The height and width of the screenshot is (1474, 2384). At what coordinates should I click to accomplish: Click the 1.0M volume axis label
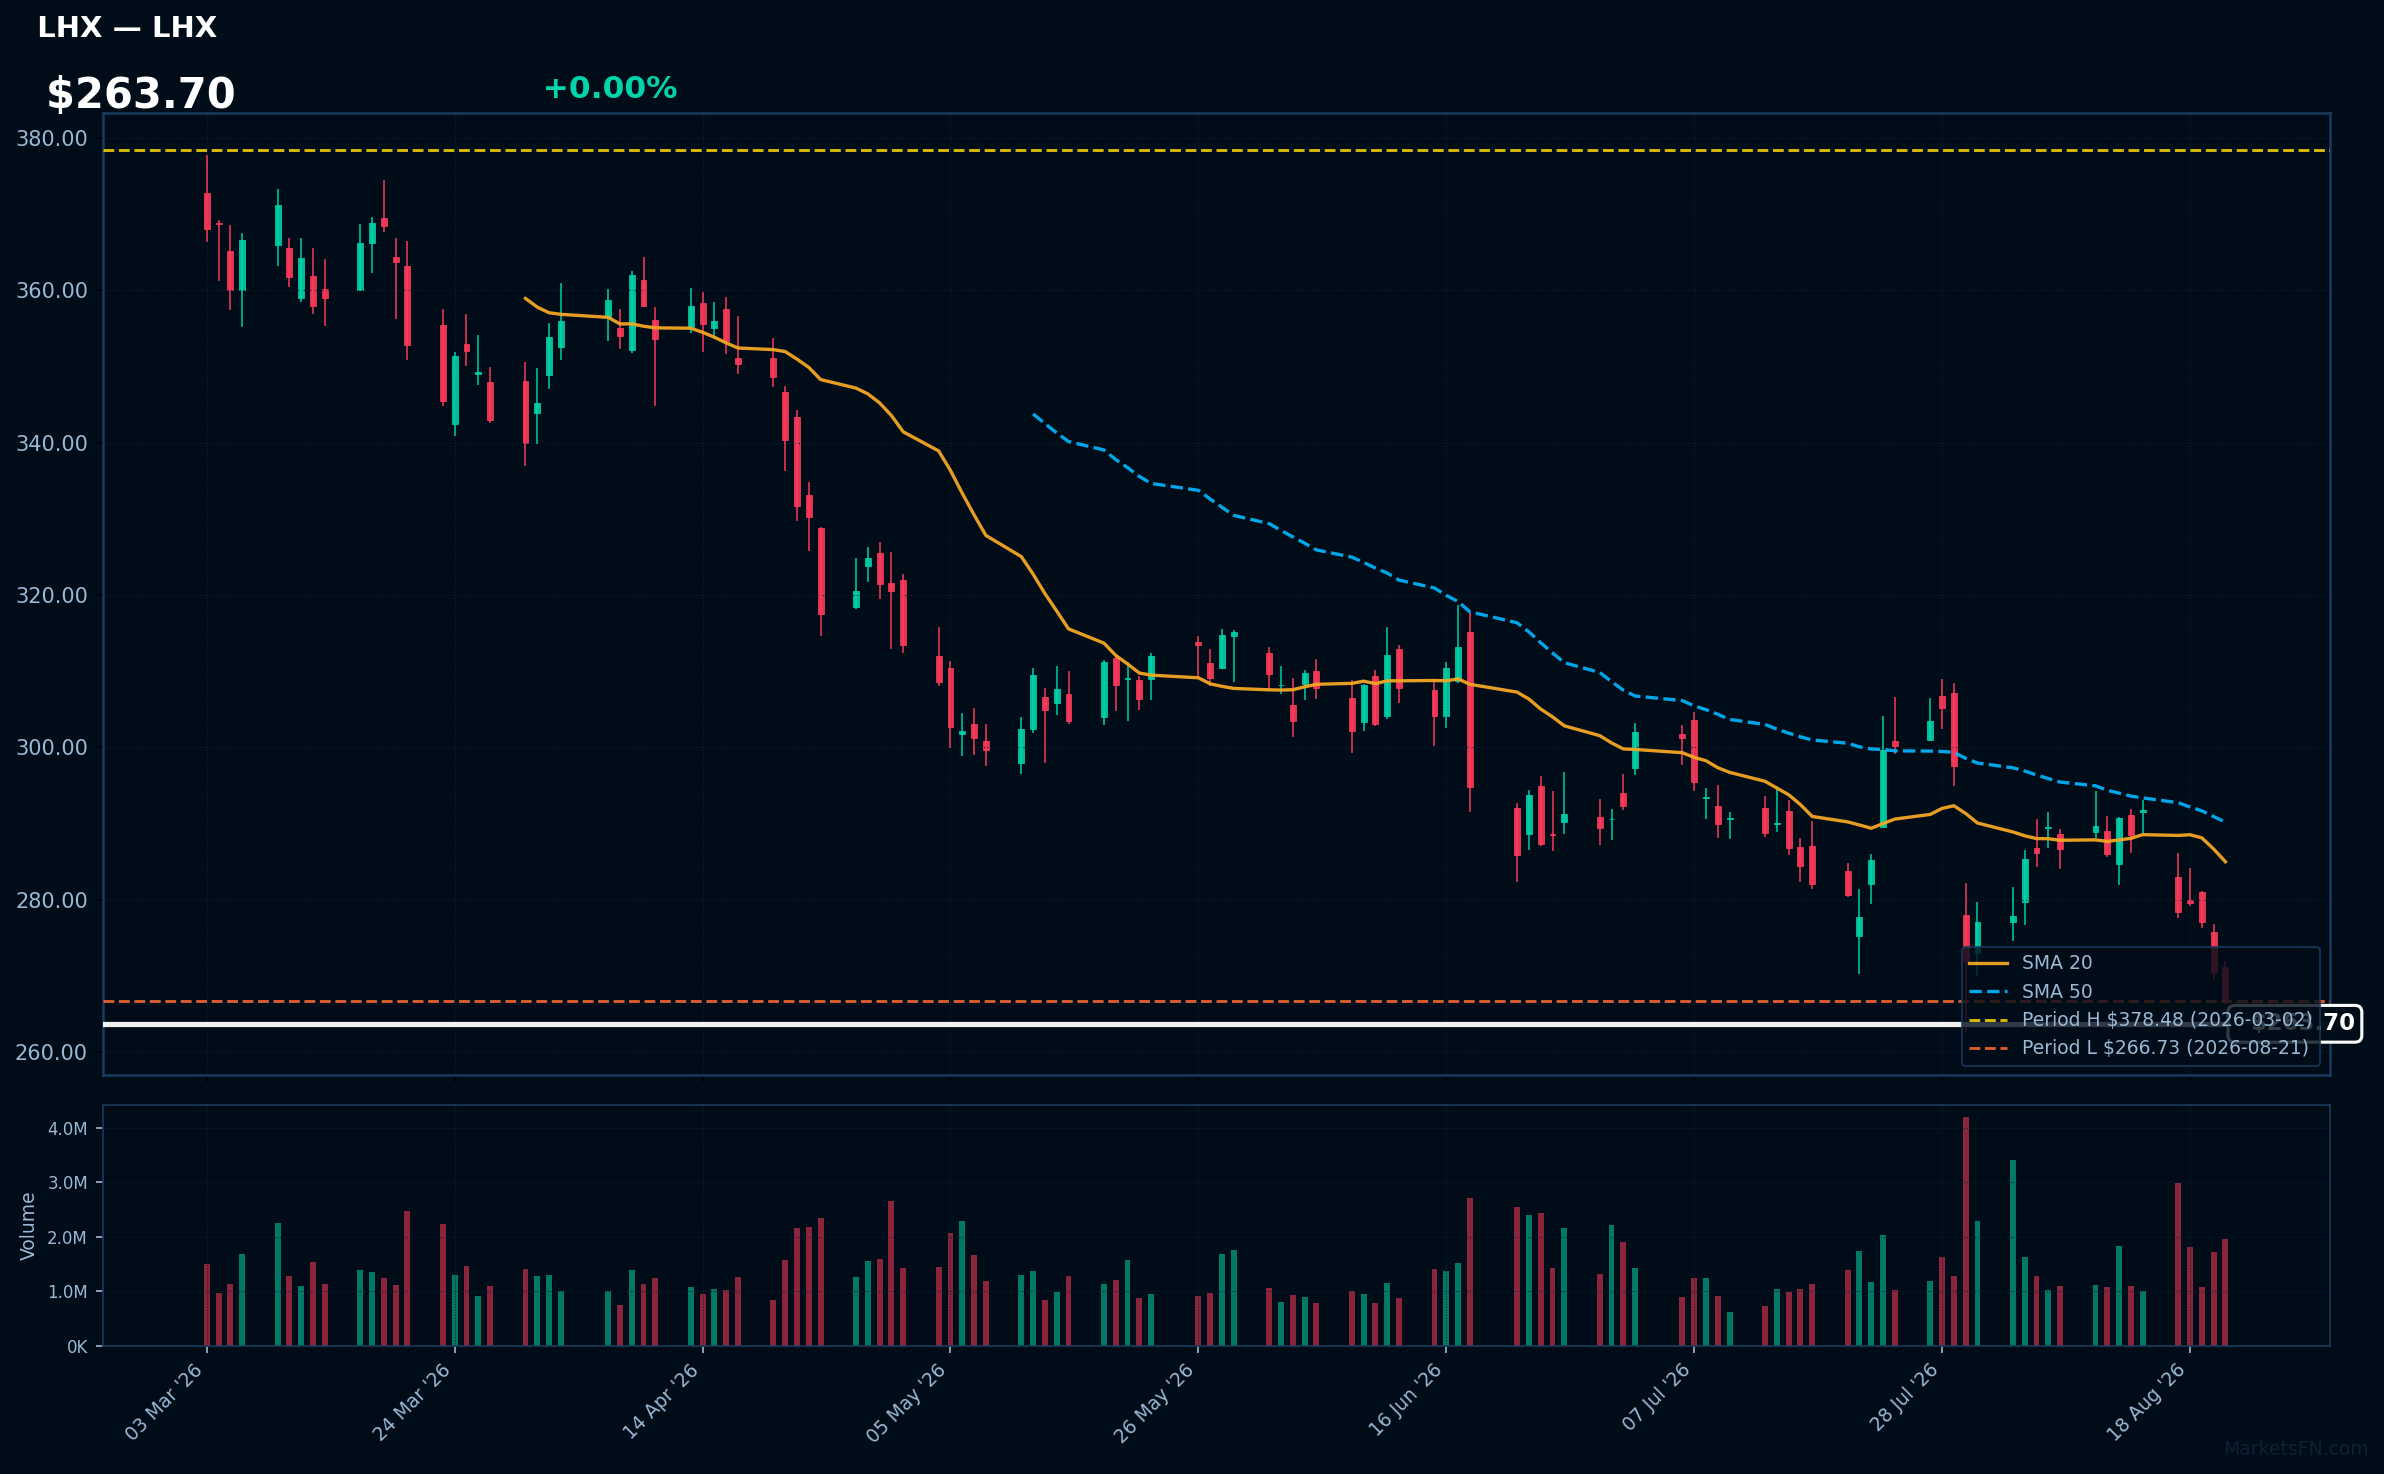(x=68, y=1292)
